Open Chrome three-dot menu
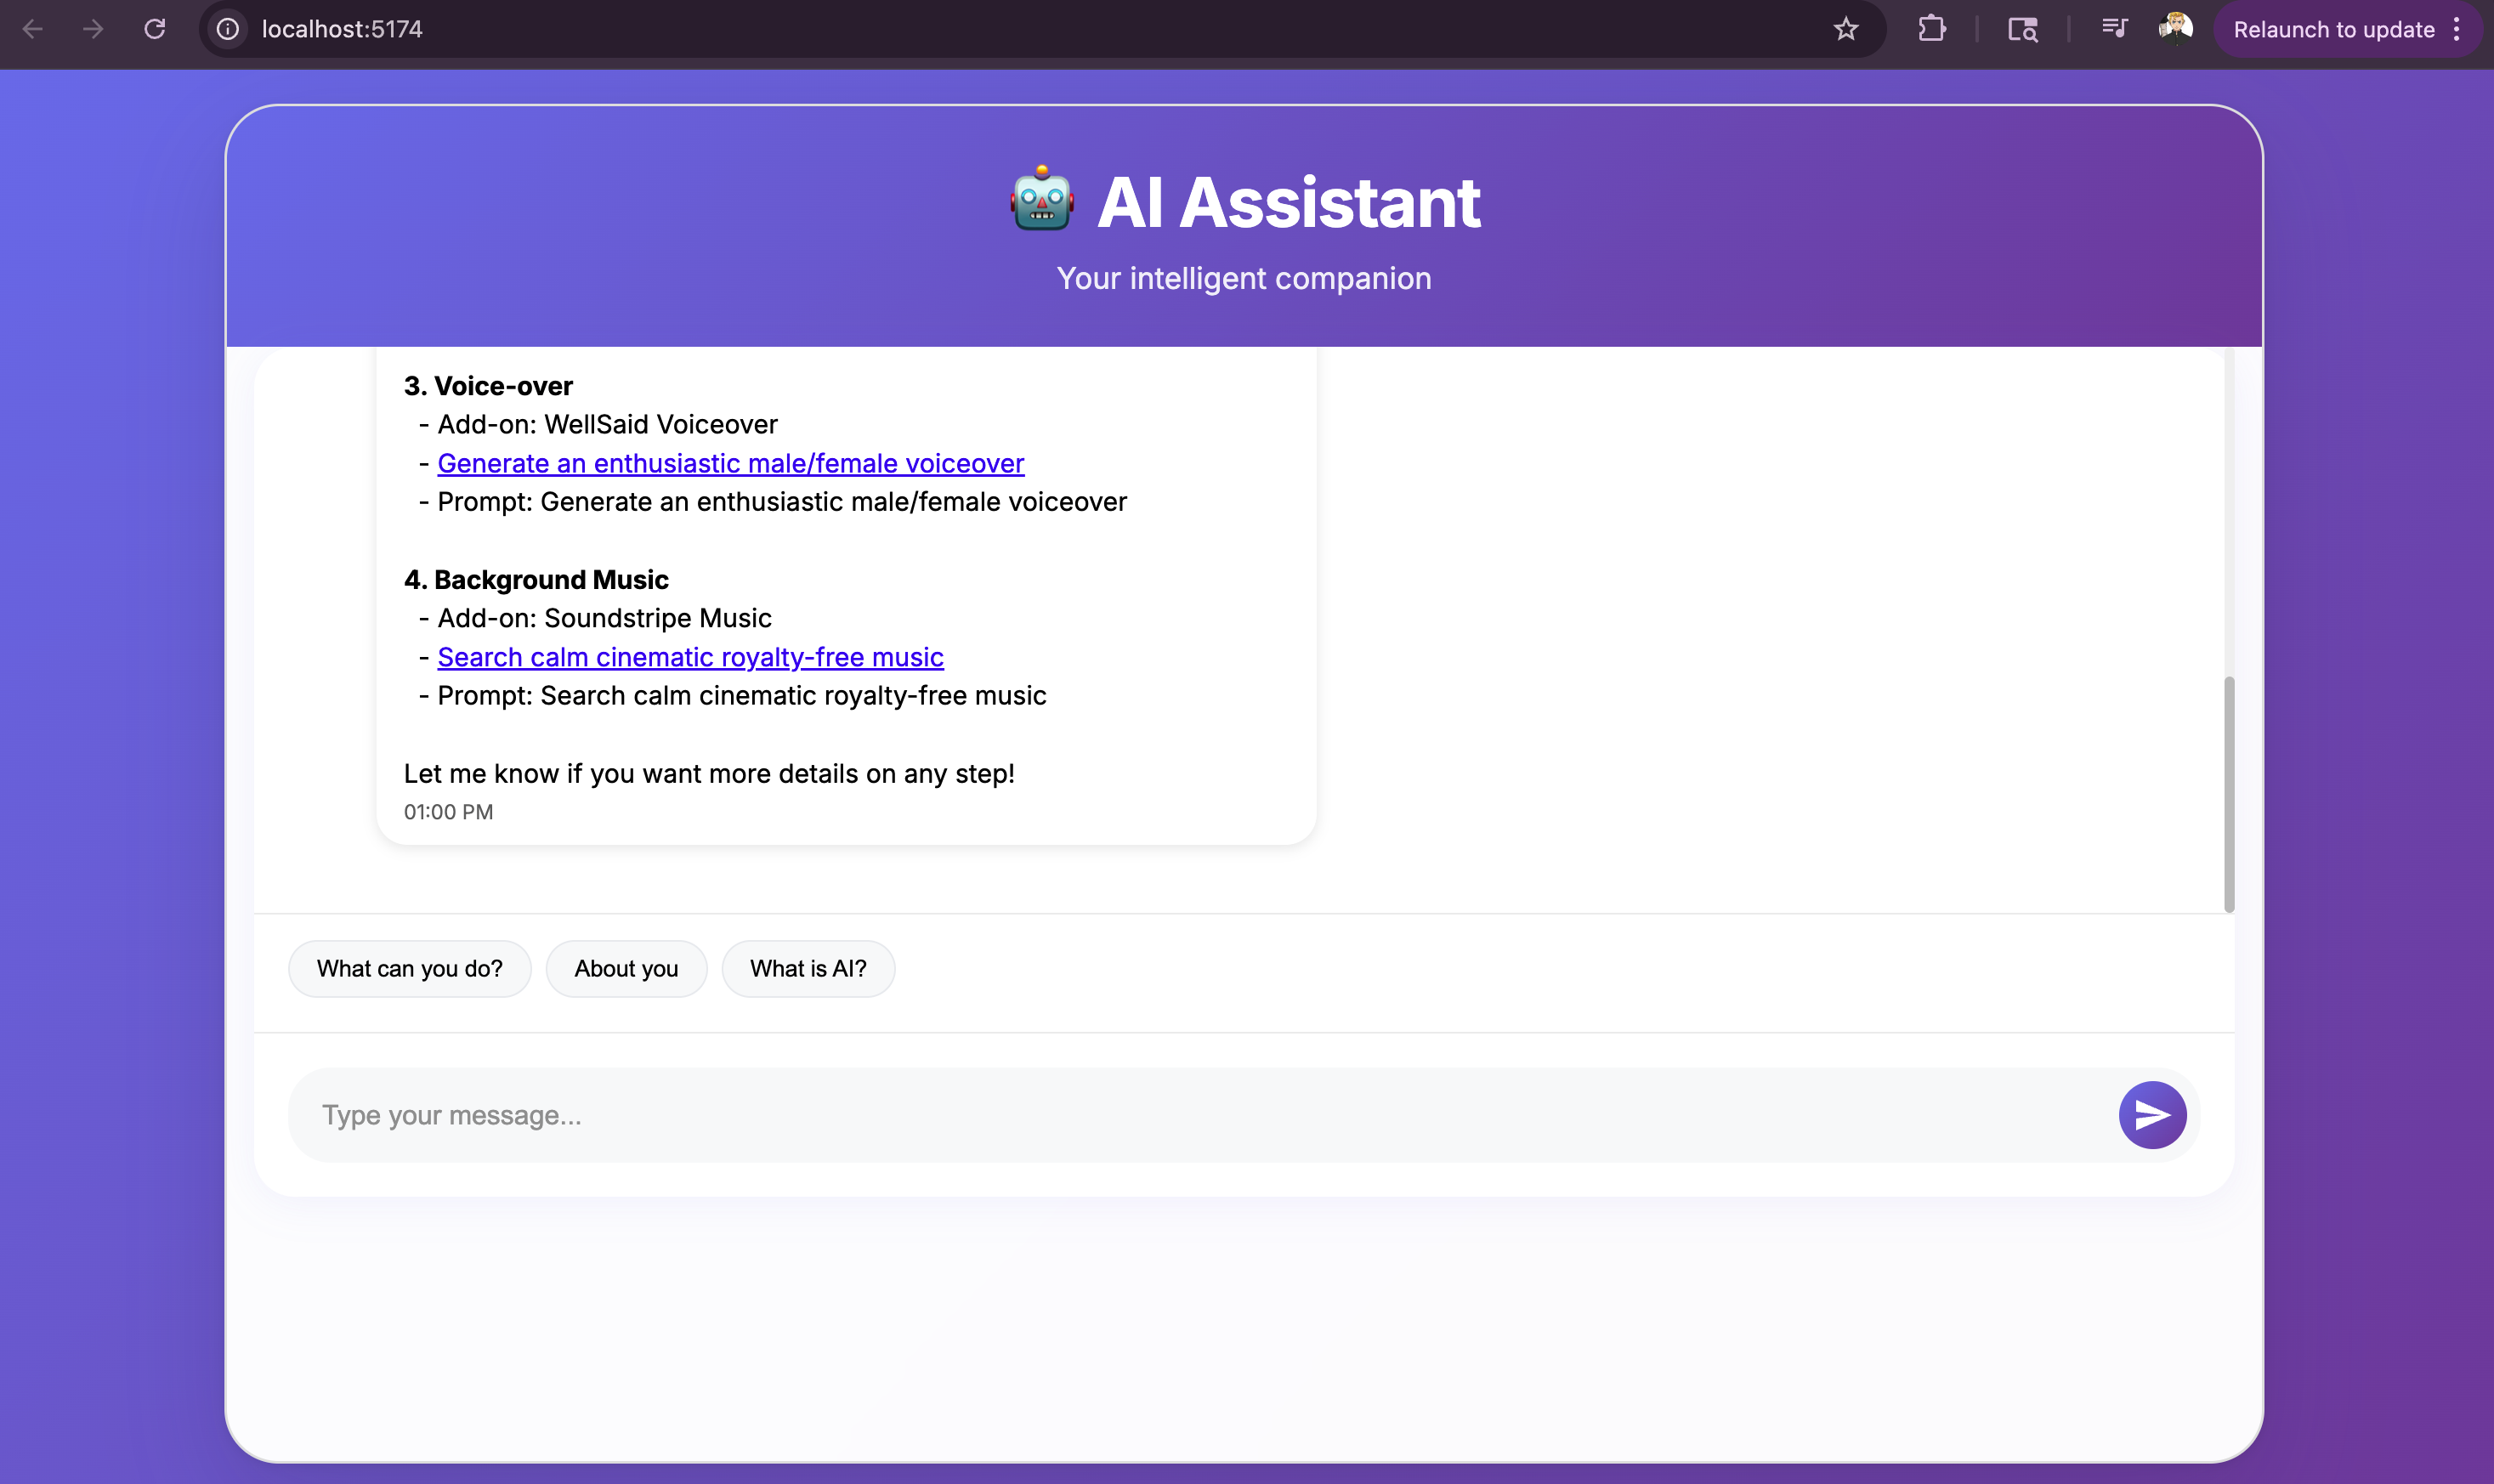Screen dimensions: 2494x1484 pos(2457,29)
